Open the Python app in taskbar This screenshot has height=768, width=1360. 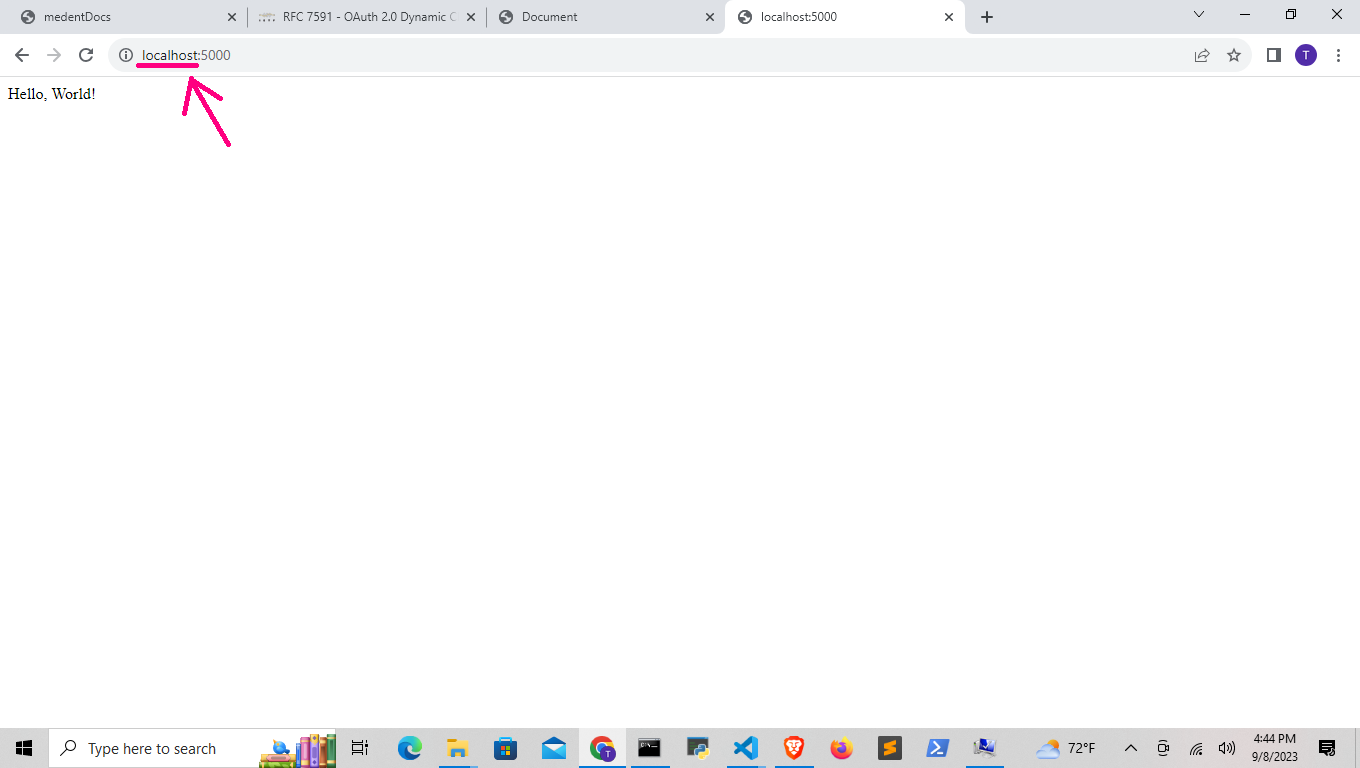[x=698, y=748]
